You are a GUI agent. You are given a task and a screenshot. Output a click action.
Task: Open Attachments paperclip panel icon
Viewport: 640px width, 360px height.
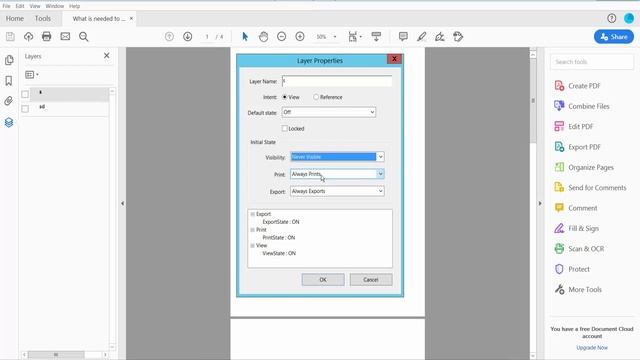tap(9, 101)
